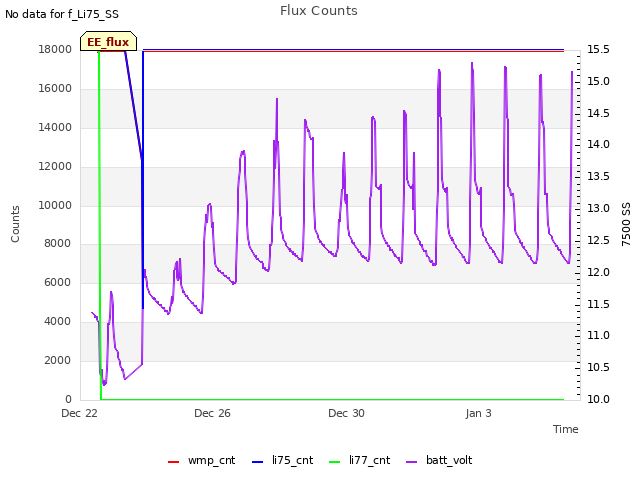The image size is (640, 480).
Task: Click the 10.5 right axis value
Action: click(x=598, y=367)
